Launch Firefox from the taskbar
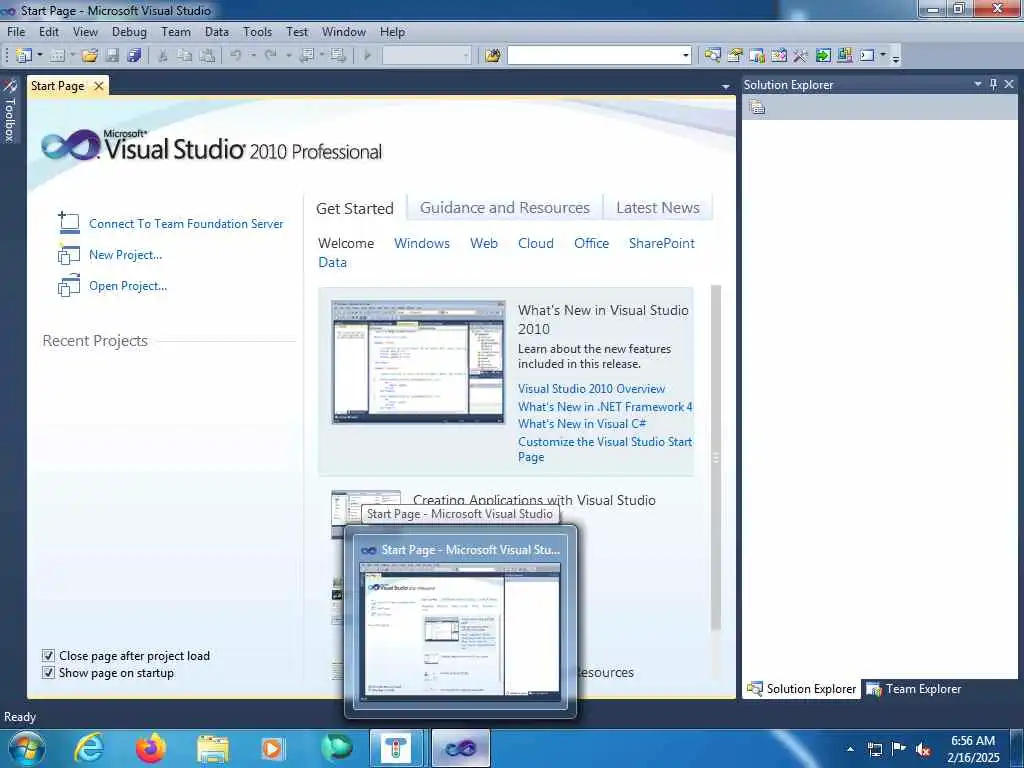 click(x=151, y=748)
